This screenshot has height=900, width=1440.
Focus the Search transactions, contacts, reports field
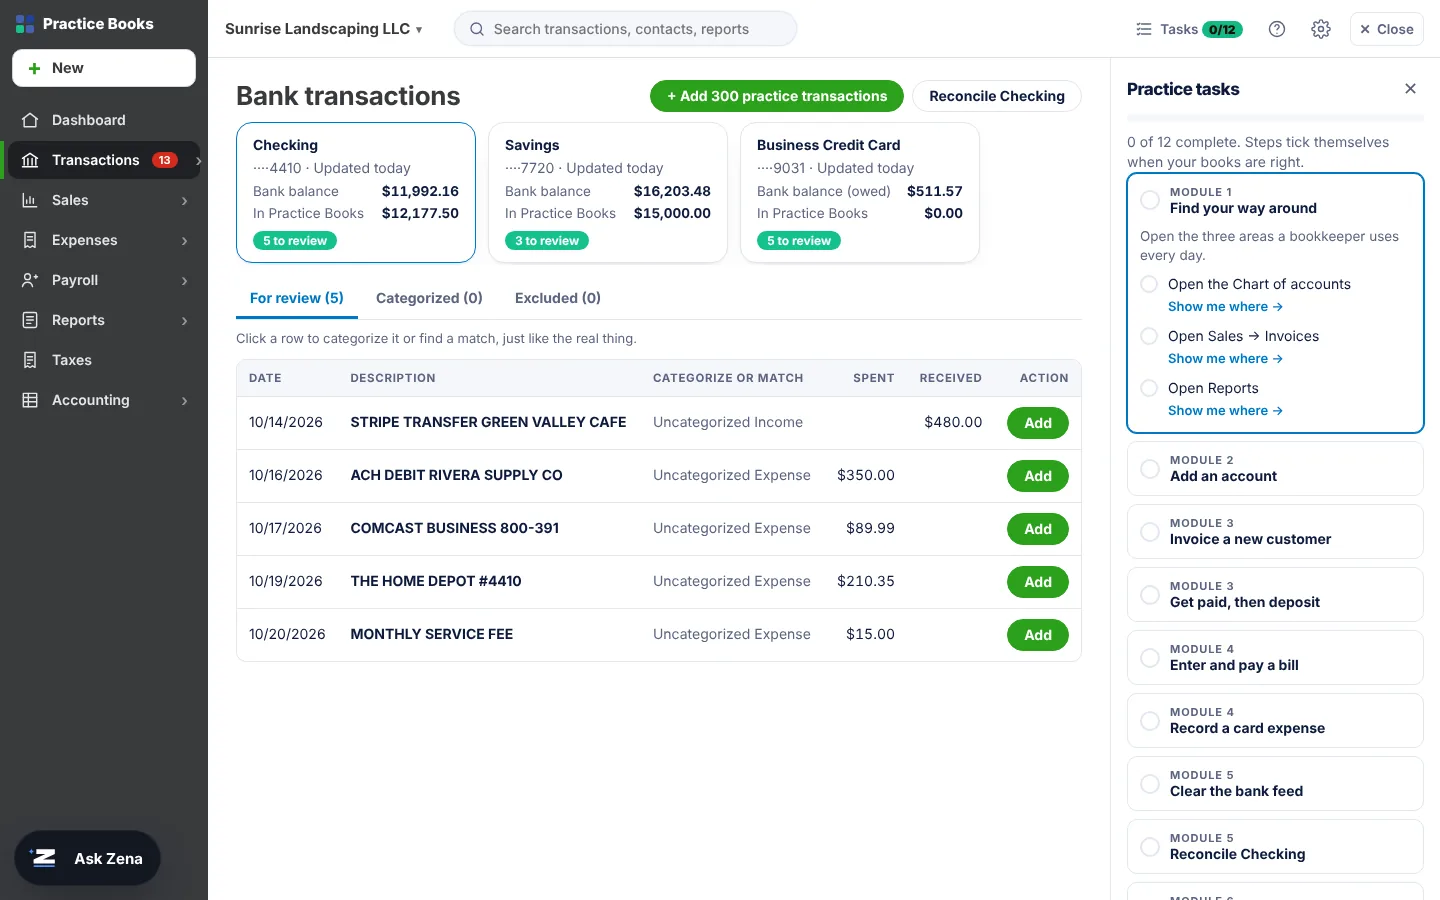[625, 29]
